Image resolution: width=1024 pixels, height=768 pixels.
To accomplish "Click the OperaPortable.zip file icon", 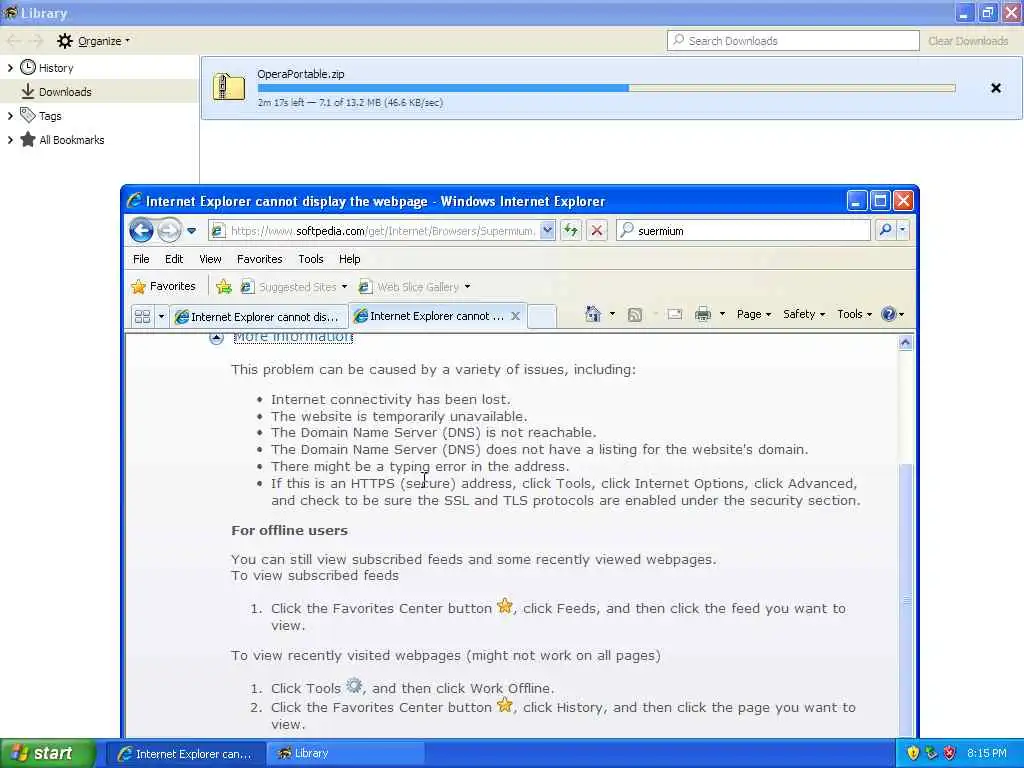I will (229, 87).
